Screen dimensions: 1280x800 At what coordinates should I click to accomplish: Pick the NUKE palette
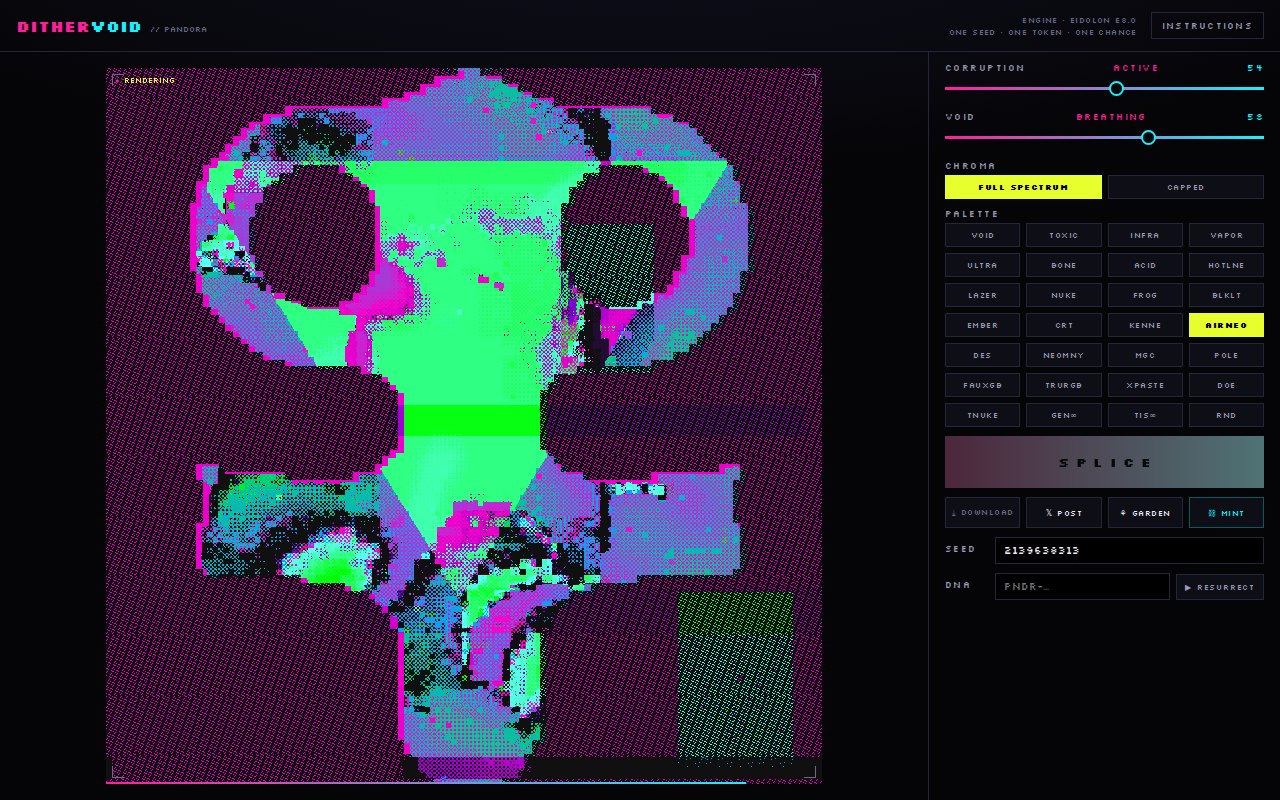tap(1064, 295)
